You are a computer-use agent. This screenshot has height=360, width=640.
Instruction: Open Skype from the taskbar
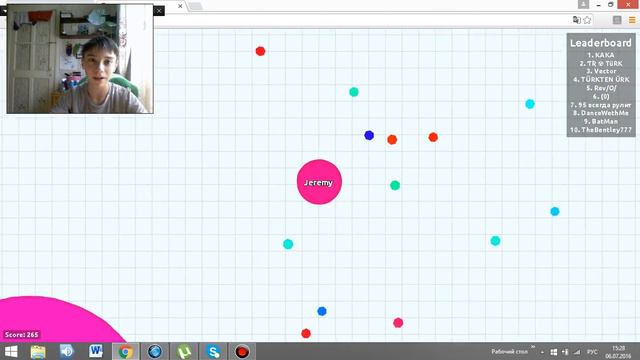(213, 351)
